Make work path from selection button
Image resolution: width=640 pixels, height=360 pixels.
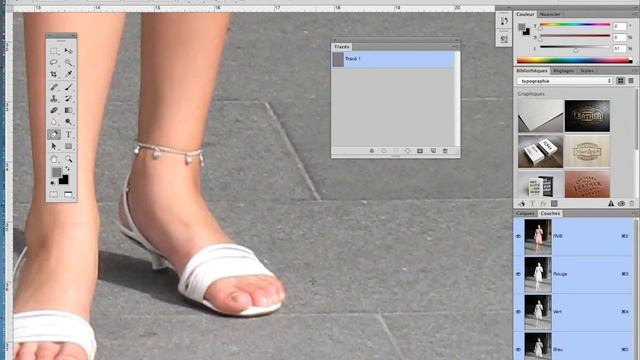pyautogui.click(x=407, y=151)
